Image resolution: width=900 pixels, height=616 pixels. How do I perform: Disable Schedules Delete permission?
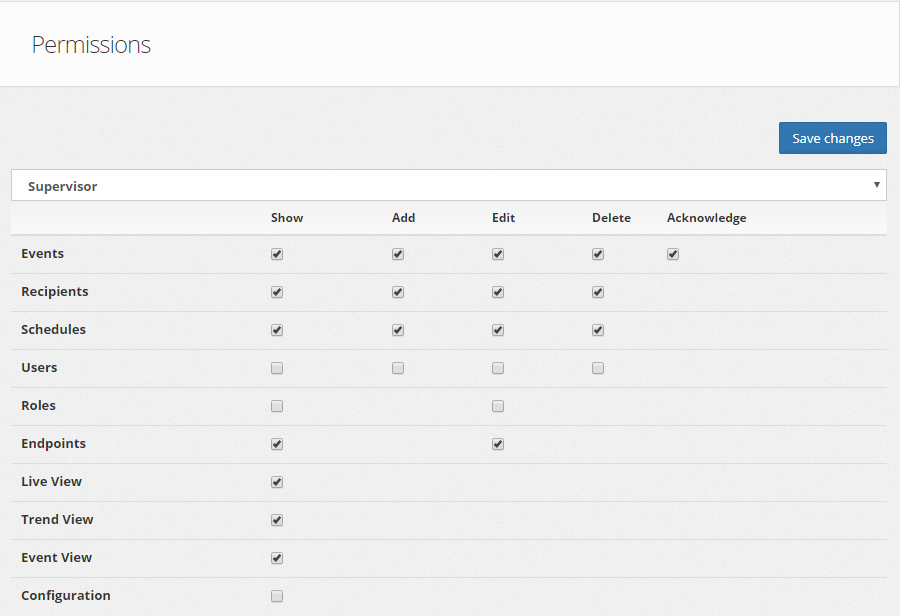[598, 330]
